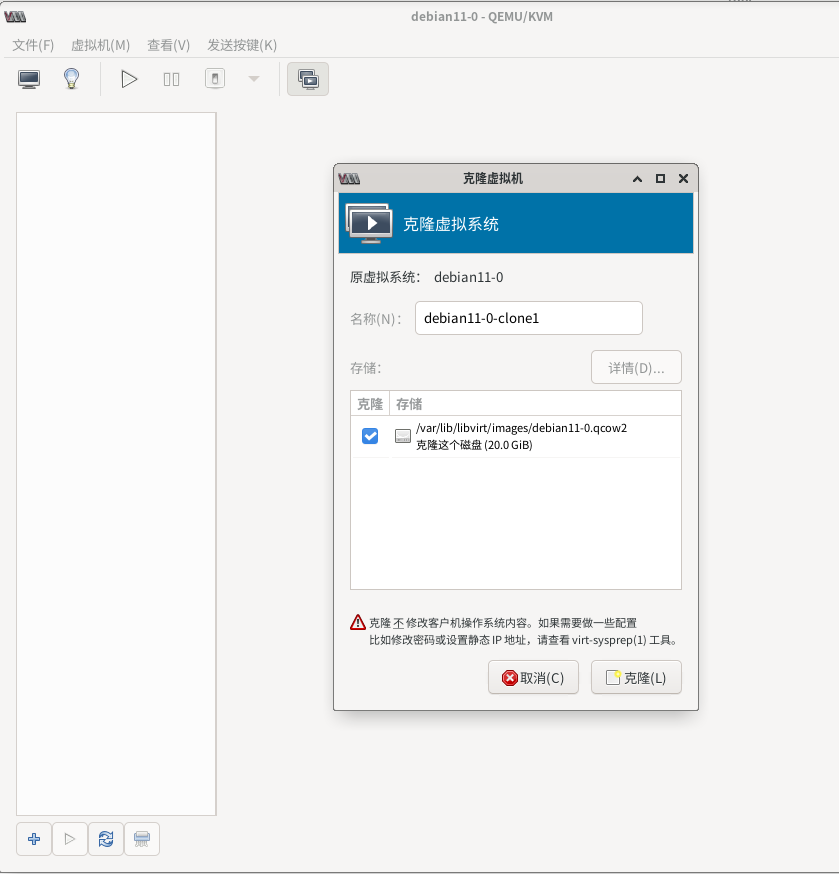
Task: Click the run snapshot button at bottom
Action: pyautogui.click(x=69, y=839)
